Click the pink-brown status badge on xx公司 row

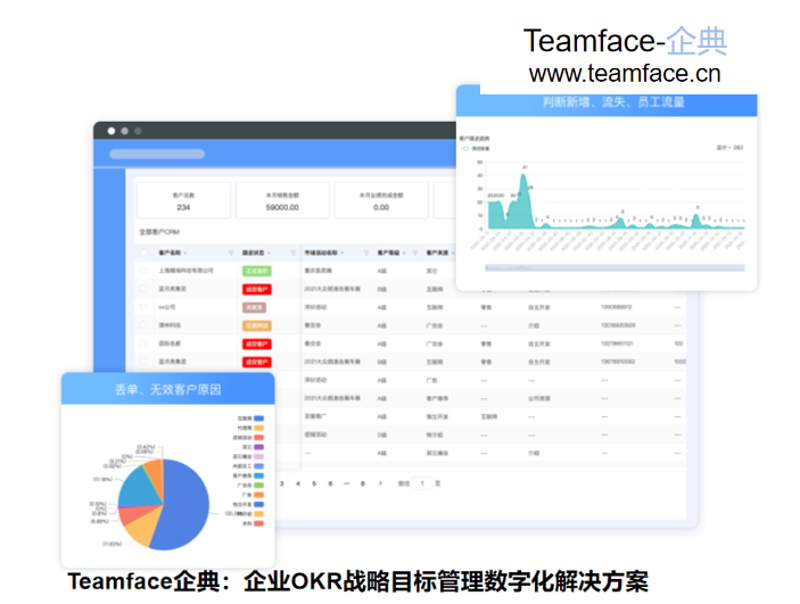[254, 307]
